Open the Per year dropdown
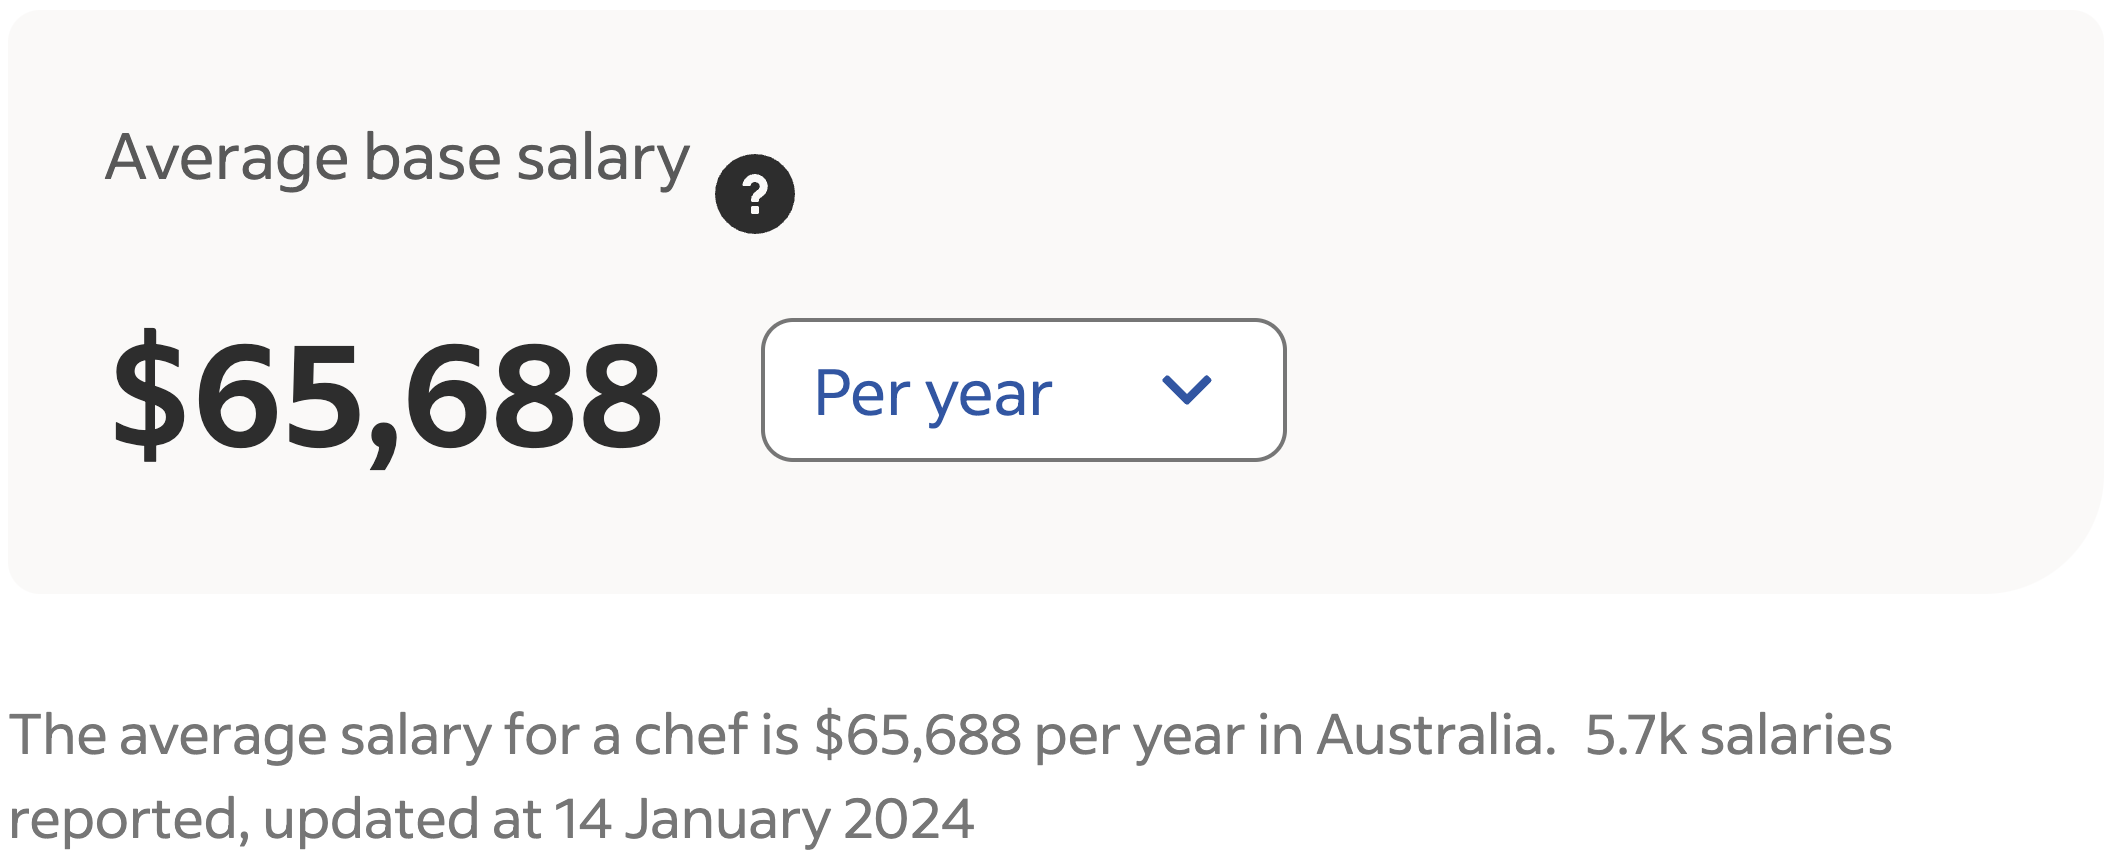The height and width of the screenshot is (858, 2112). coord(1022,390)
